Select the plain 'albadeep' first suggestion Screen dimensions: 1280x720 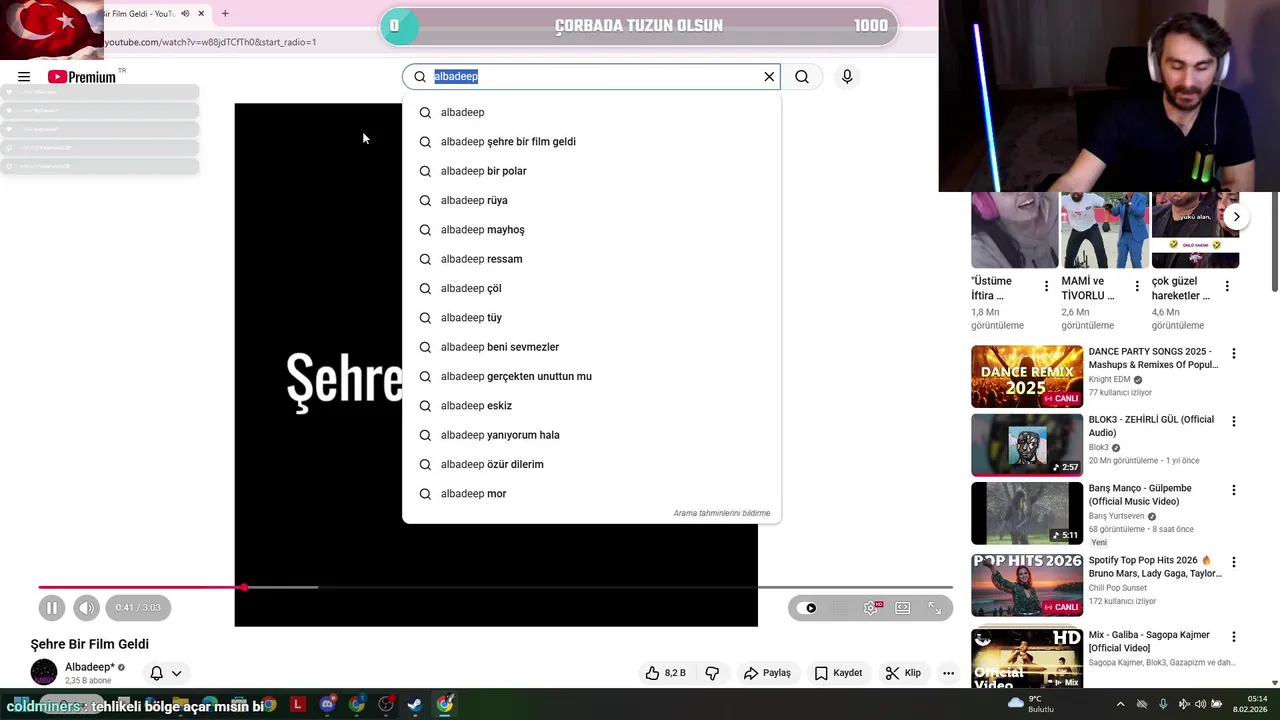point(591,112)
